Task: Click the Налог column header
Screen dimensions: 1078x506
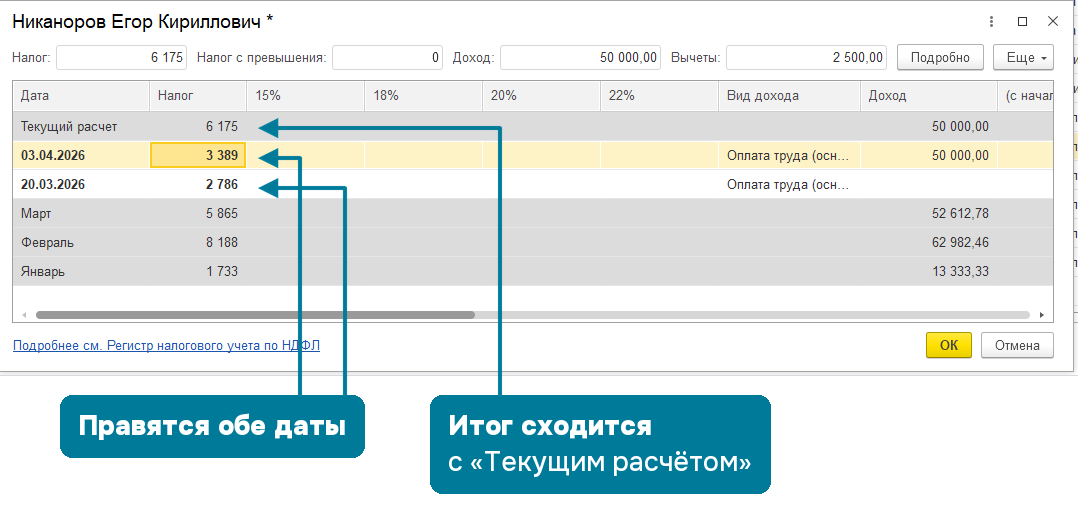Action: point(198,96)
